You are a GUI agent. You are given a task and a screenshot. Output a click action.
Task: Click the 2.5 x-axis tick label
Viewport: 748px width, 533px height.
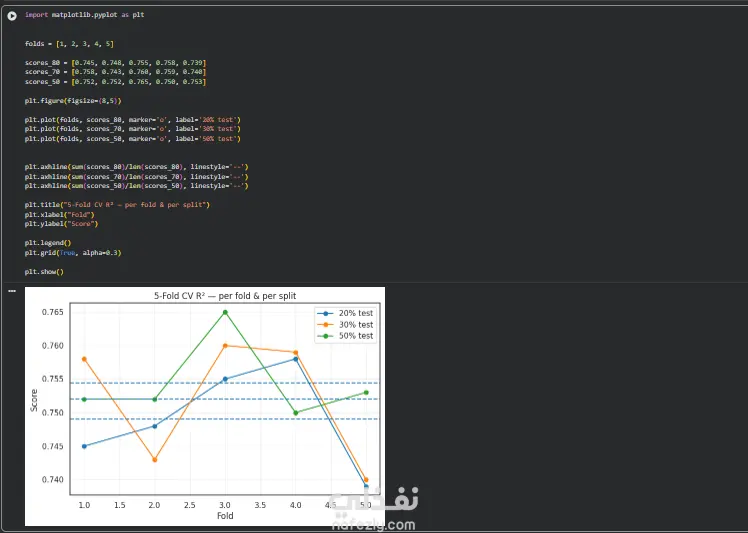point(190,505)
